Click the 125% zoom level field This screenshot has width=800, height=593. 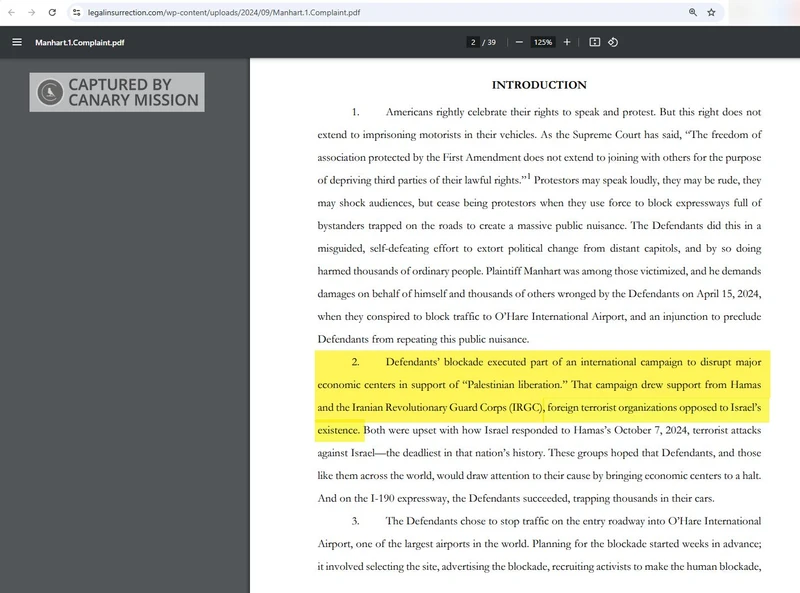tap(542, 42)
